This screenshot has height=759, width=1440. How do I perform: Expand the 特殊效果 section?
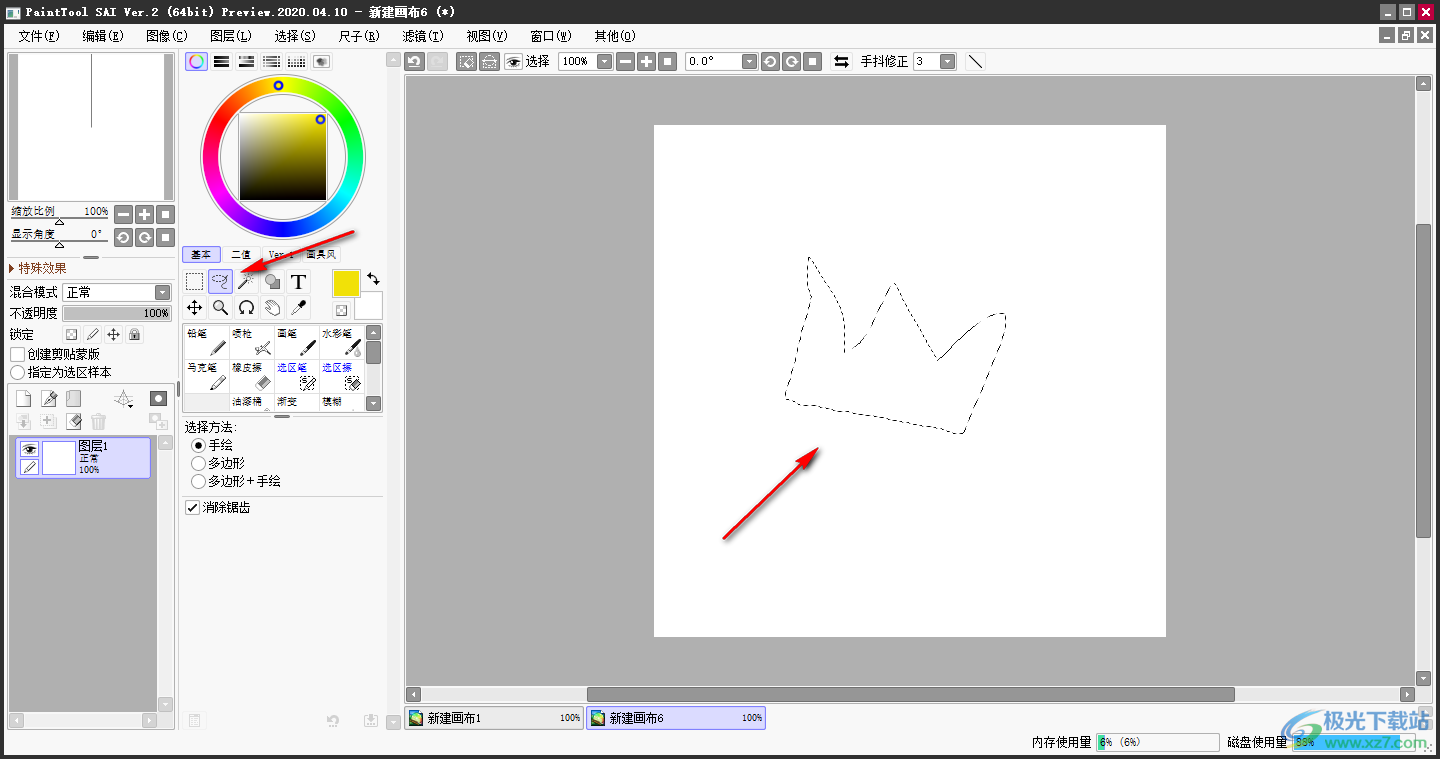coord(38,268)
